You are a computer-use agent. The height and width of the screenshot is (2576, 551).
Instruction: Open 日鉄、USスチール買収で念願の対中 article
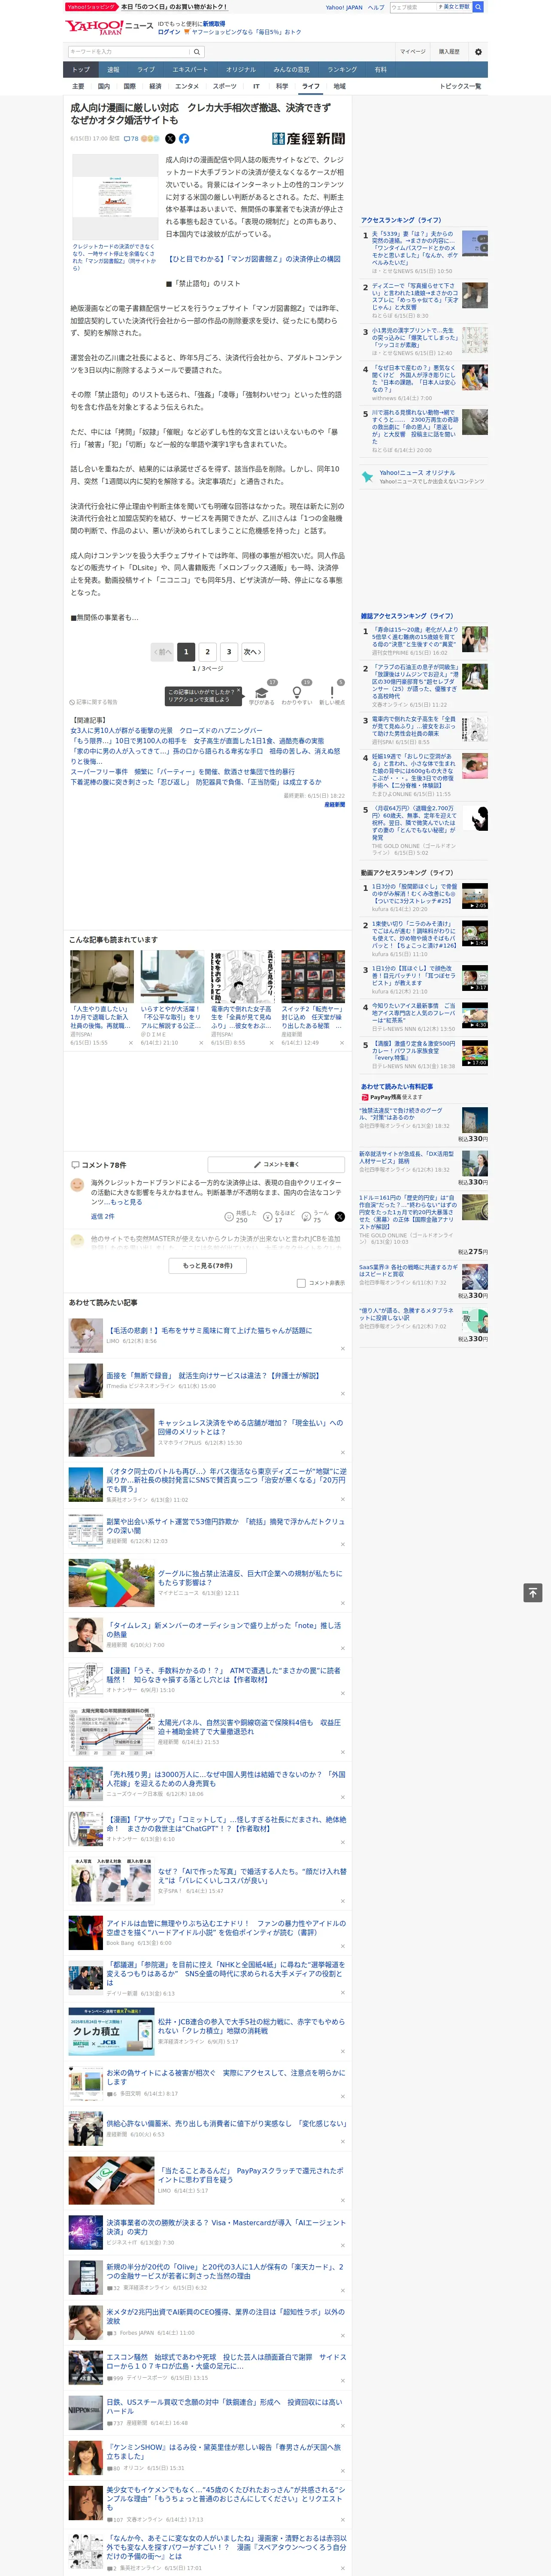225,2406
